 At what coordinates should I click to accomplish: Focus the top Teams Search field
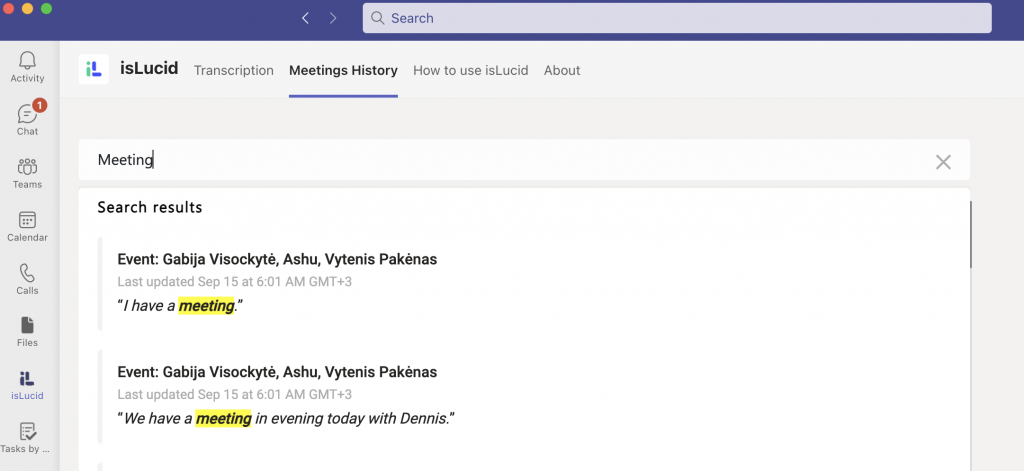677,18
